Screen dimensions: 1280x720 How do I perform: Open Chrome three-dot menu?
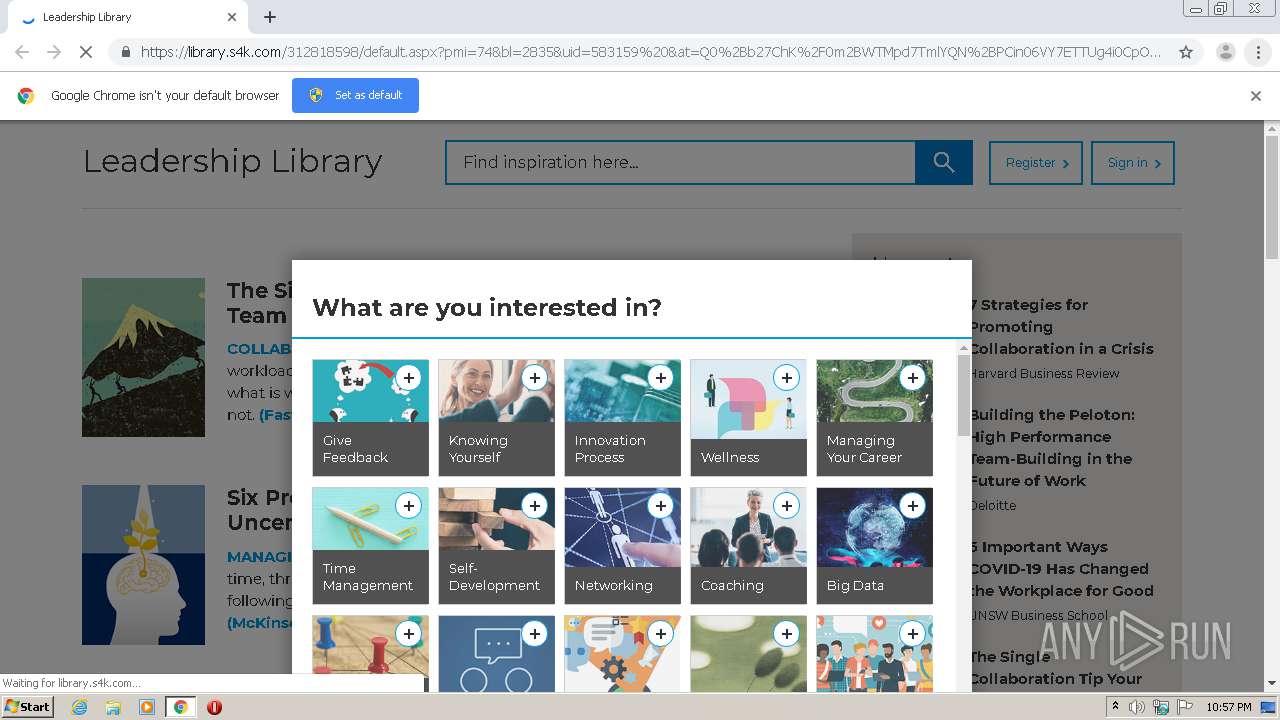(x=1258, y=52)
